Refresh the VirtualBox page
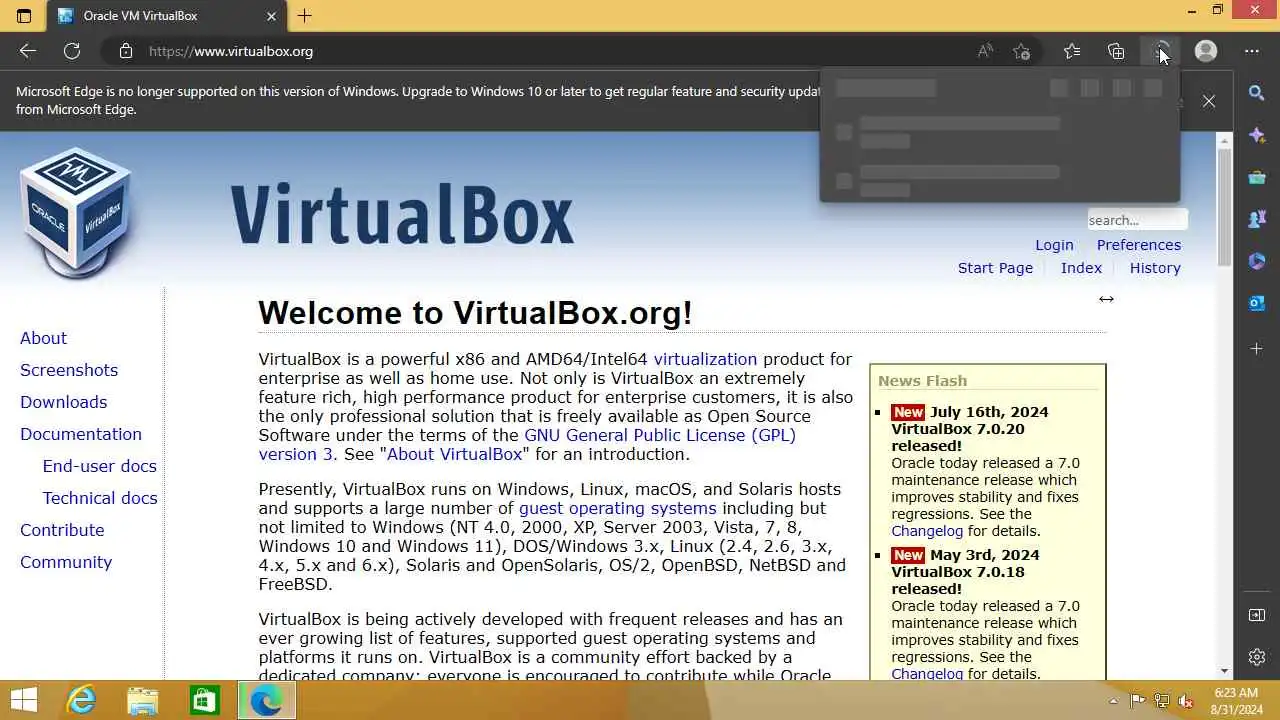Image resolution: width=1280 pixels, height=720 pixels. (72, 51)
